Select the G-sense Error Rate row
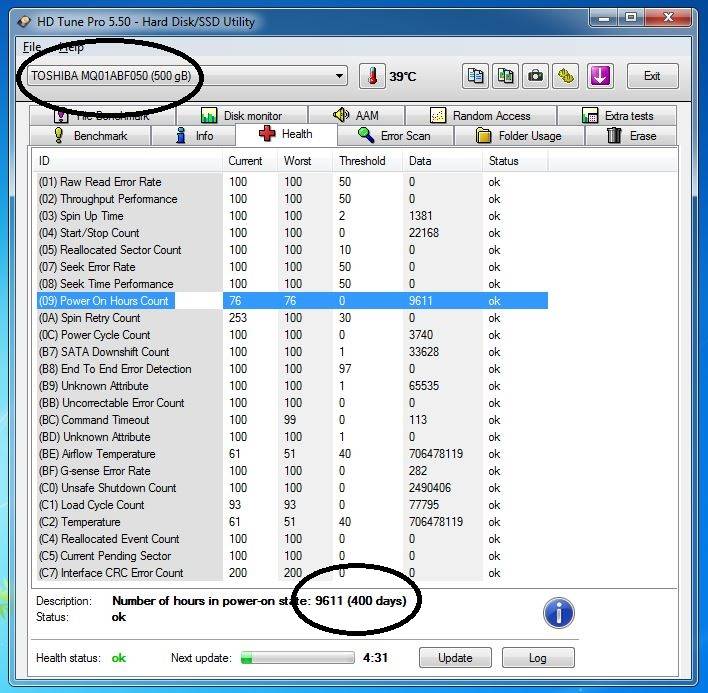This screenshot has height=693, width=708. (292, 471)
